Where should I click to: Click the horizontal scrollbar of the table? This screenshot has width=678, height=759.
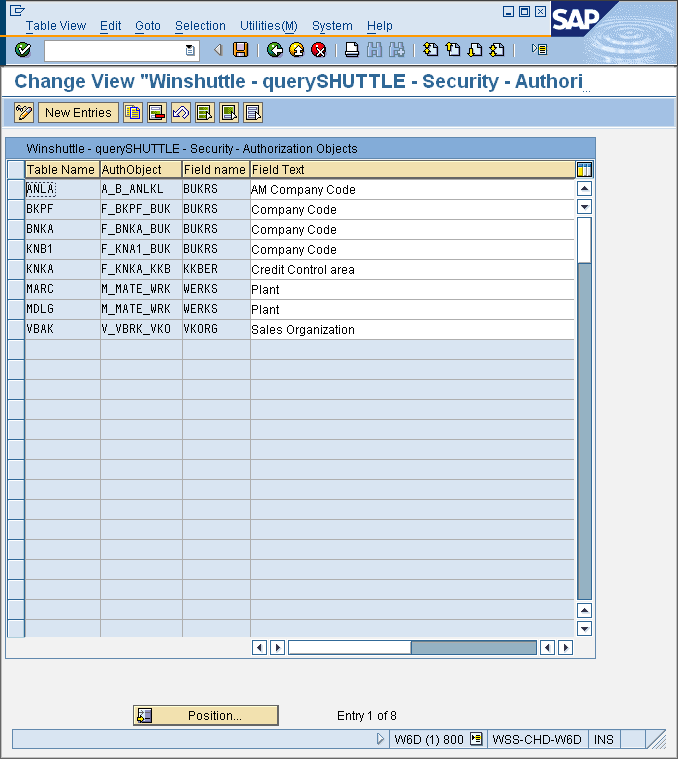click(x=413, y=647)
